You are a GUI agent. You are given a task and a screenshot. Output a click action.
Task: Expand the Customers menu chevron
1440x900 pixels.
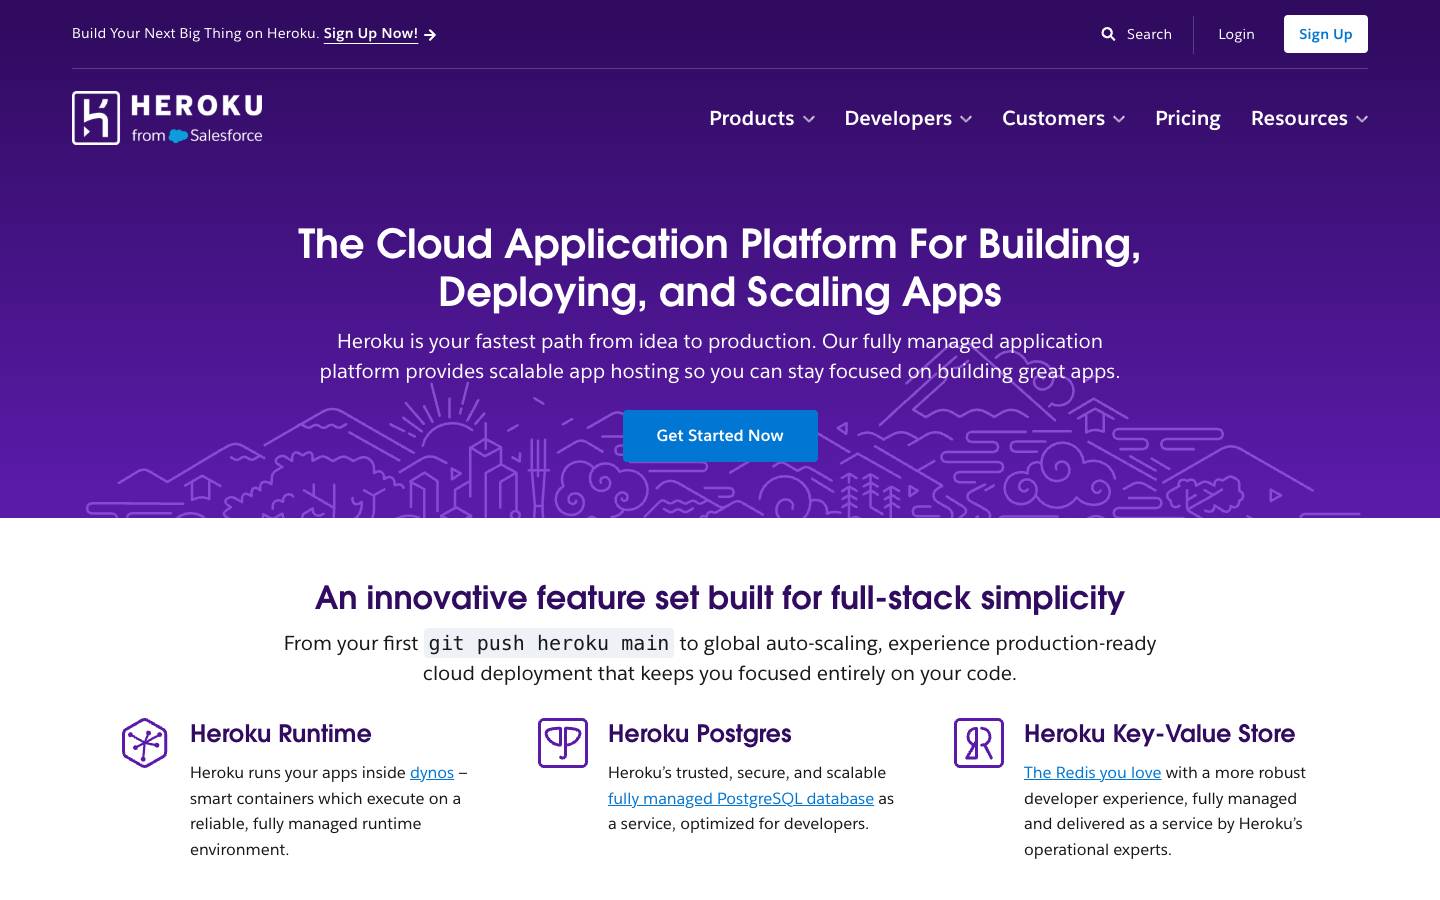click(x=1119, y=119)
